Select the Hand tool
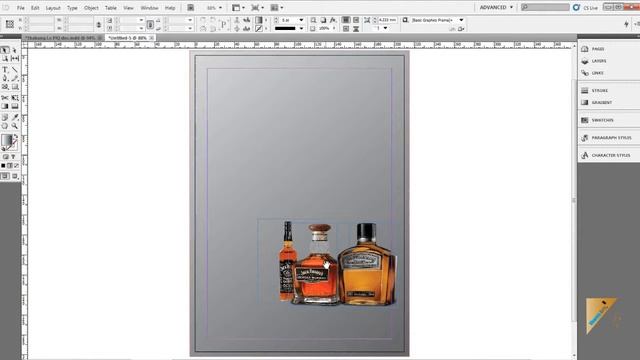This screenshot has height=360, width=640. tap(5, 126)
